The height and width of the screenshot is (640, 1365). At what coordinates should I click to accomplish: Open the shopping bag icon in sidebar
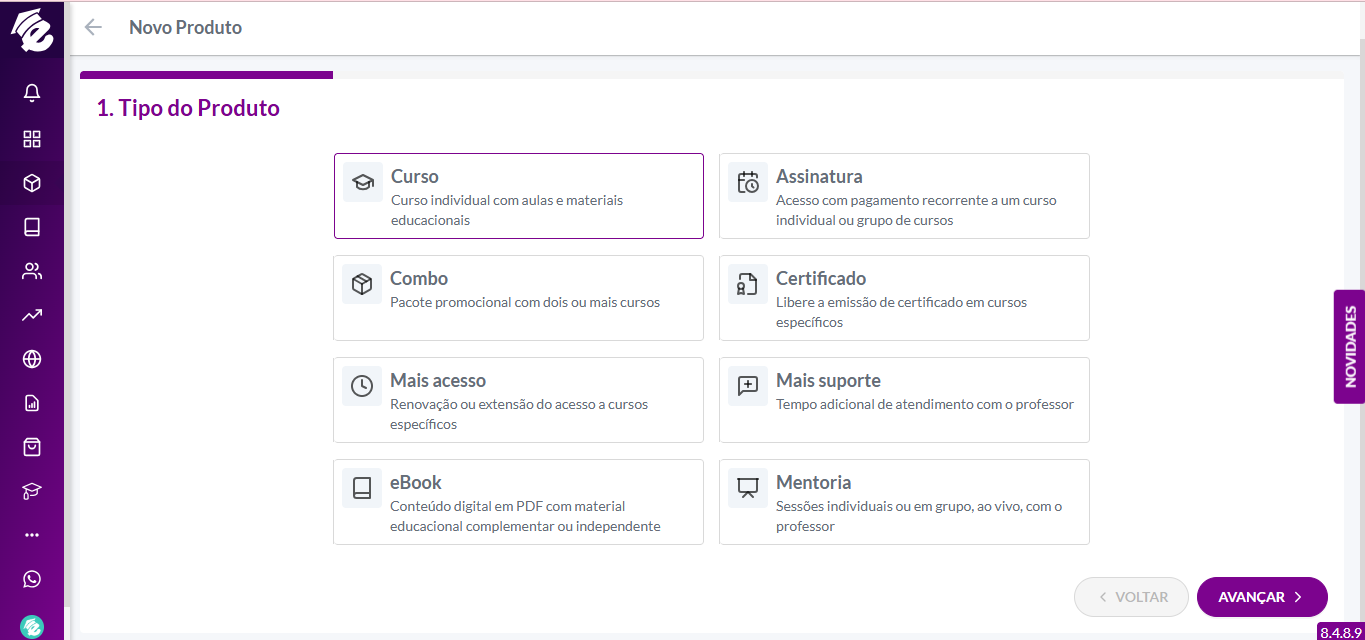32,447
